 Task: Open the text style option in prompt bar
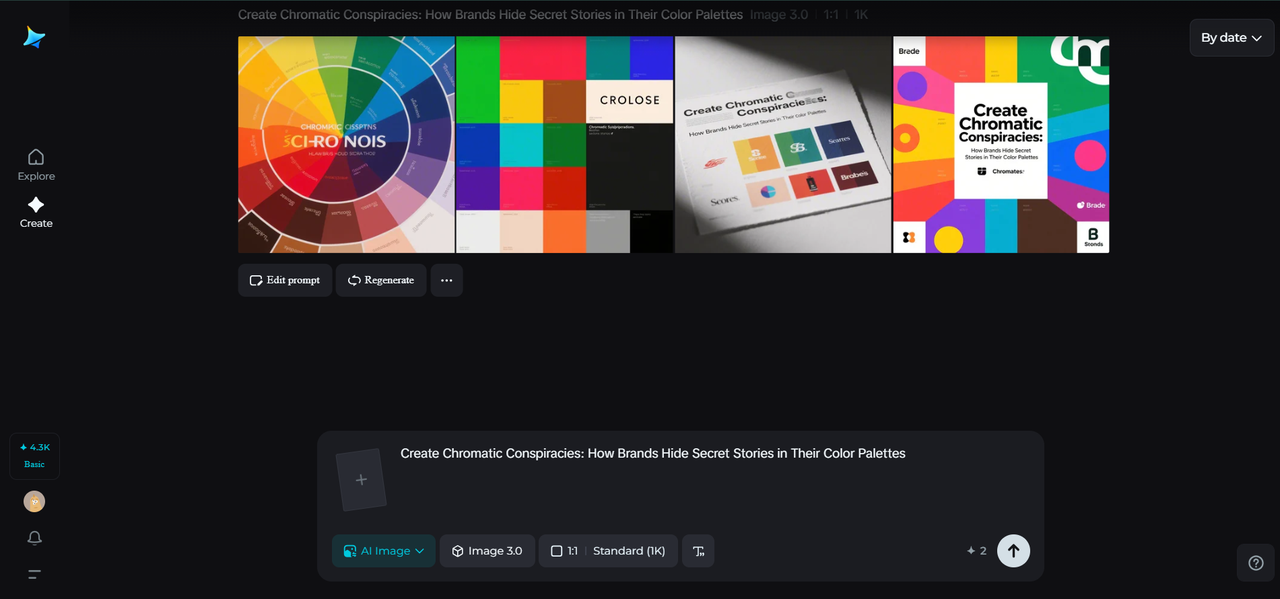[698, 550]
